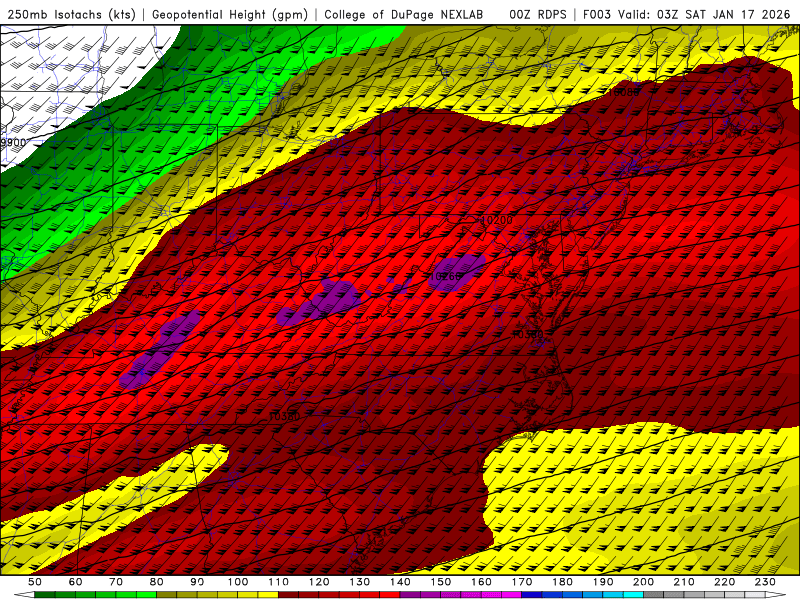
Task: Click the white left arrow cap of legend
Action: pyautogui.click(x=24, y=595)
